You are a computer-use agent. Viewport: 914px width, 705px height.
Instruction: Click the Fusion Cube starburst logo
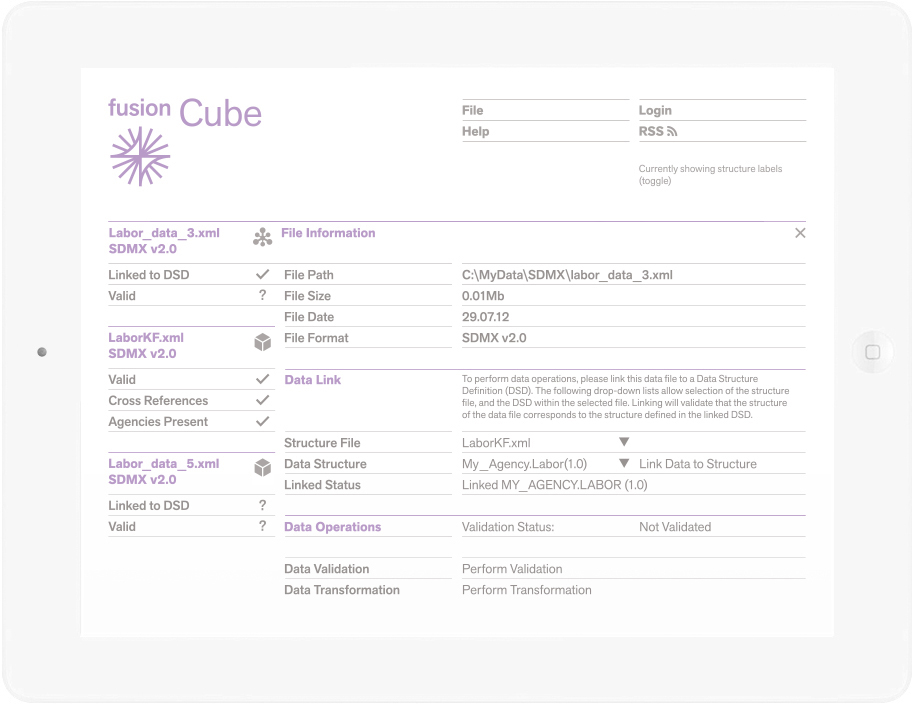139,156
